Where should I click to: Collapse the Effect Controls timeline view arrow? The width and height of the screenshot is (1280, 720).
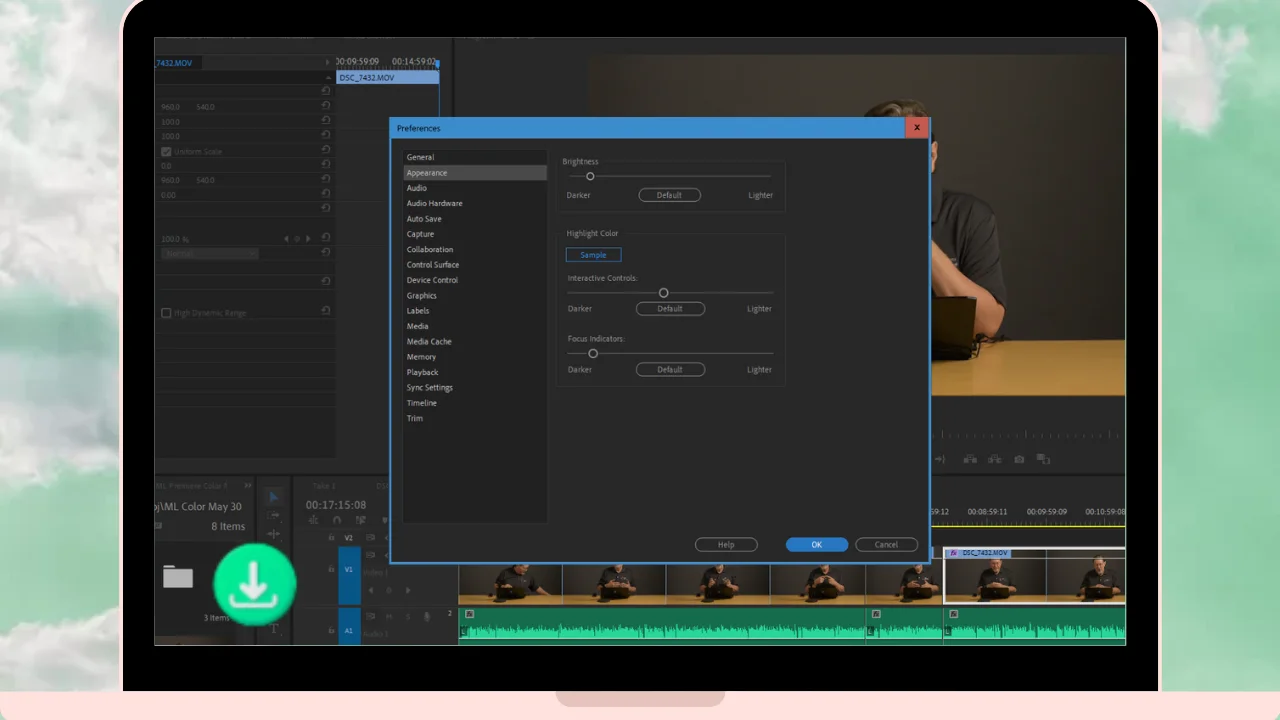(x=327, y=62)
